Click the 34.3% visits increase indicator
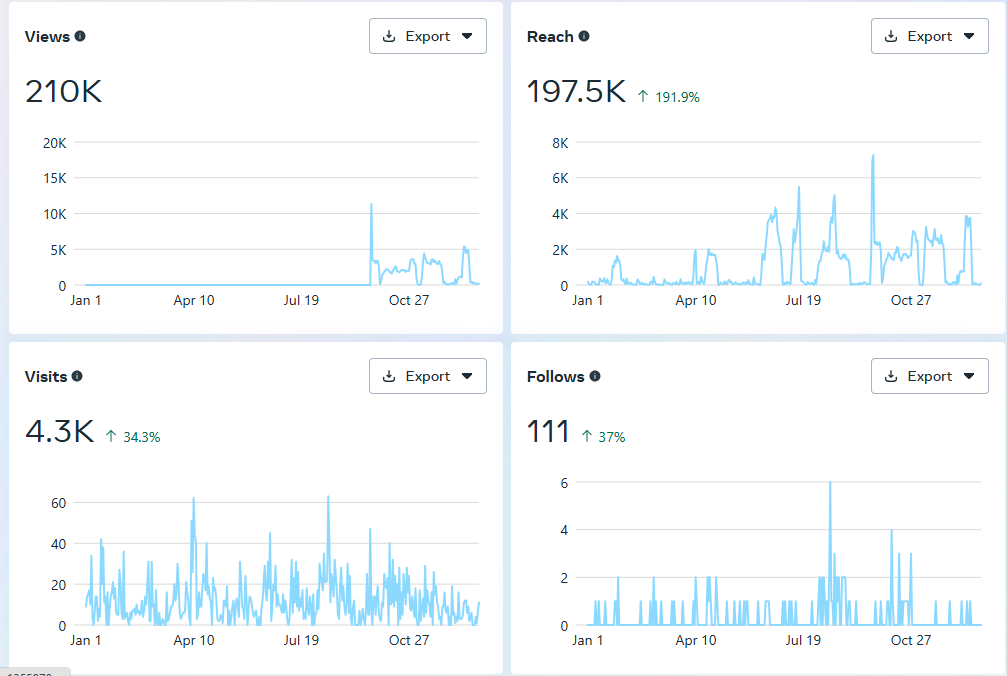Image resolution: width=1007 pixels, height=676 pixels. tap(133, 437)
